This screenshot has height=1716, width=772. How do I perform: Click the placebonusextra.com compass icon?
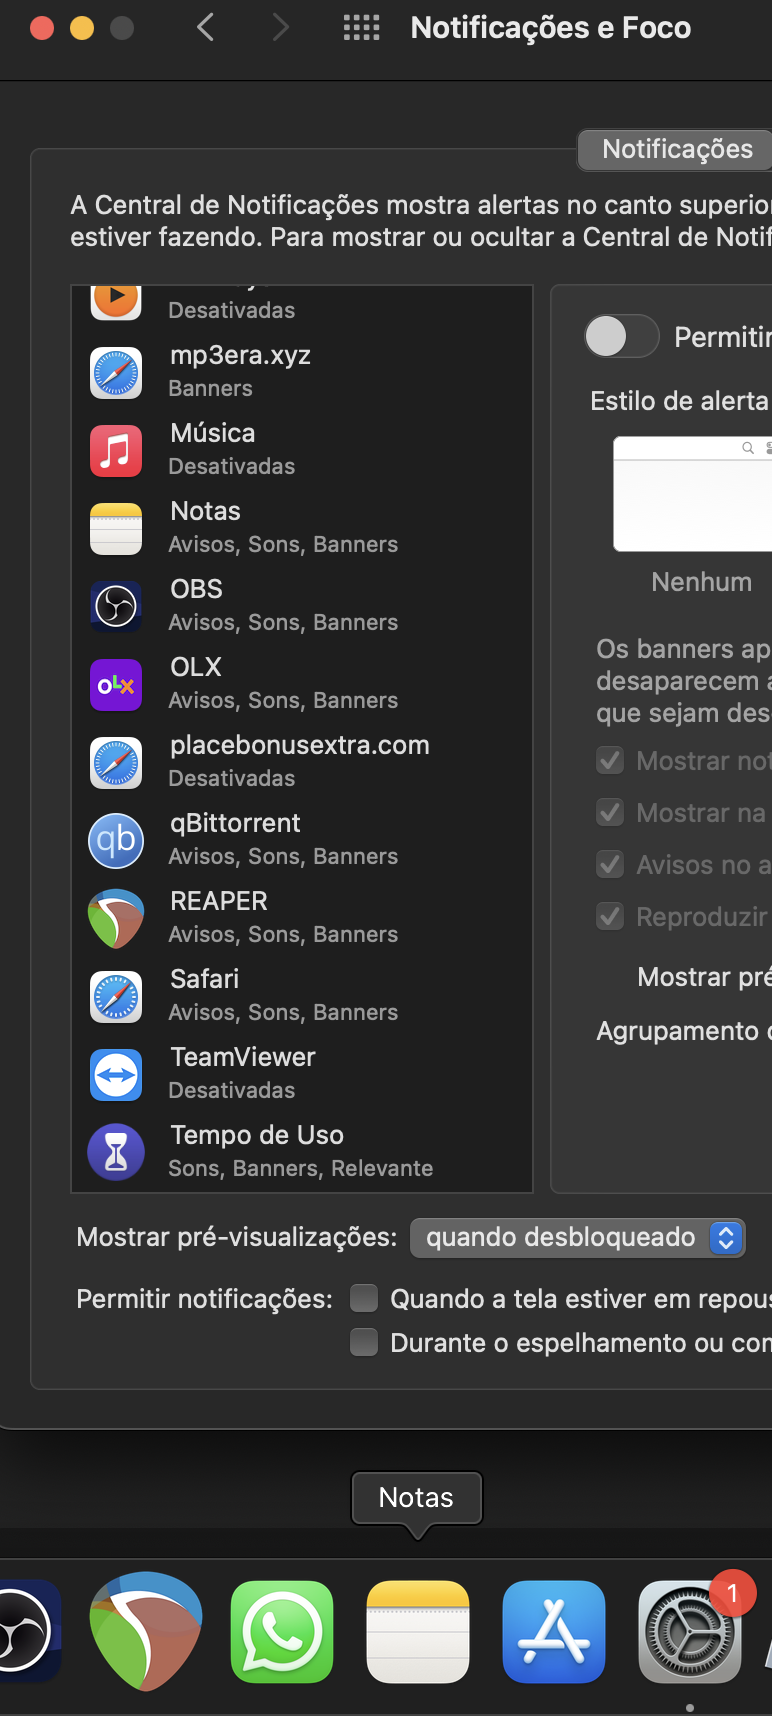pyautogui.click(x=116, y=763)
